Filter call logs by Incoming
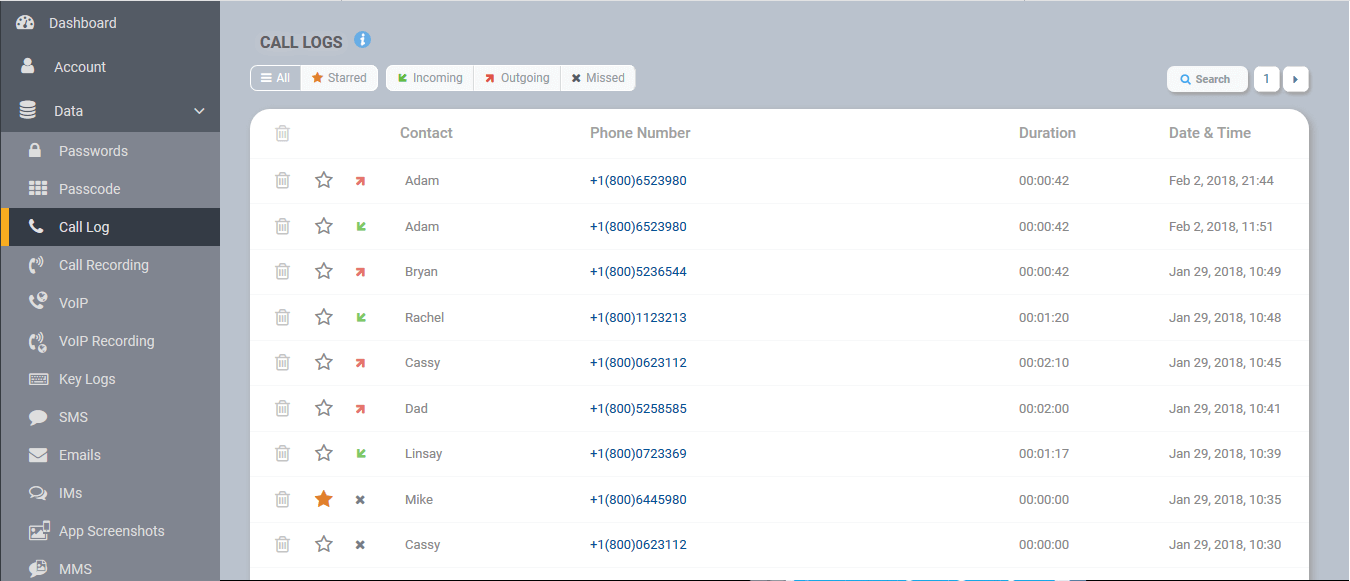 [430, 78]
